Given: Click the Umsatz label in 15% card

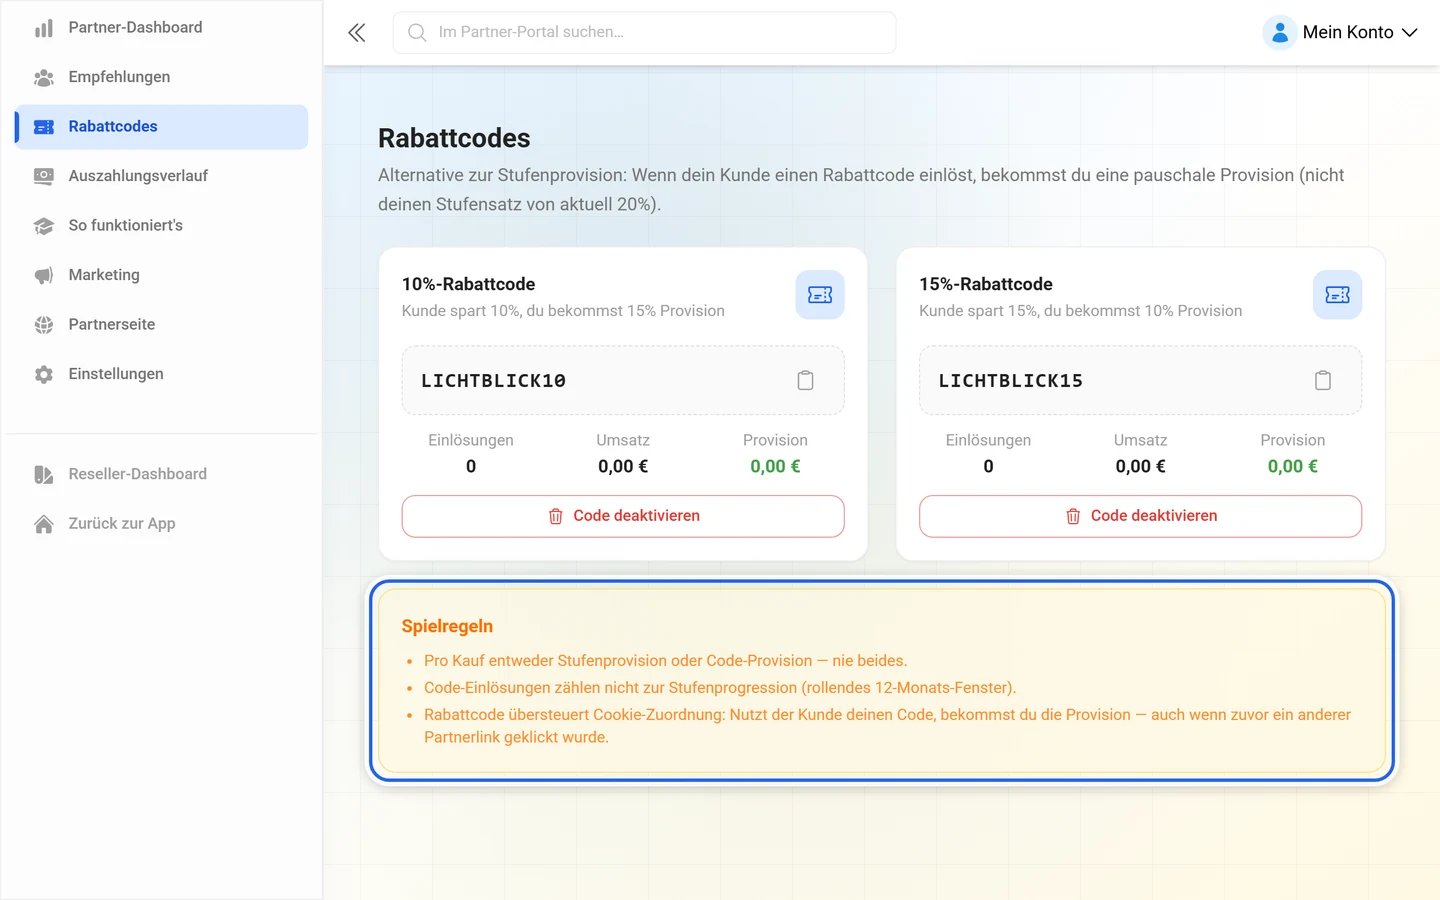Looking at the screenshot, I should [x=1140, y=440].
